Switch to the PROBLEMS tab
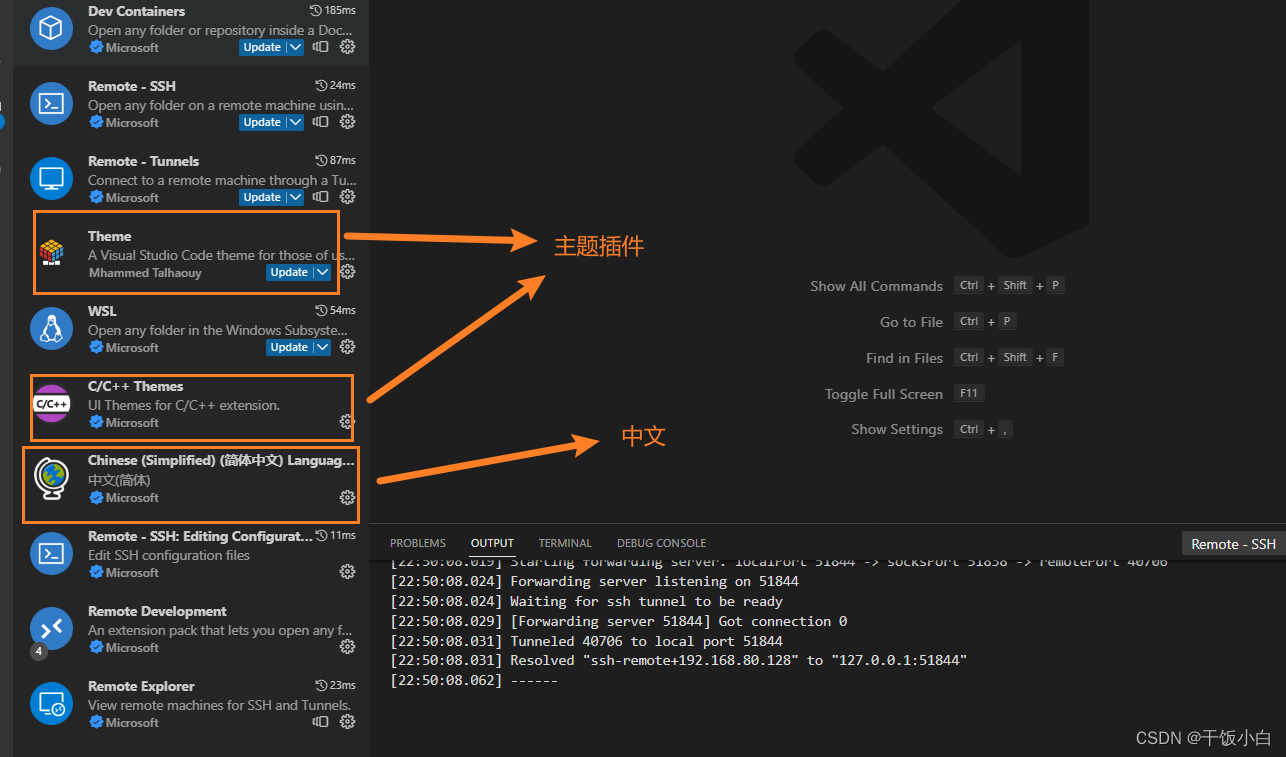 pos(418,543)
